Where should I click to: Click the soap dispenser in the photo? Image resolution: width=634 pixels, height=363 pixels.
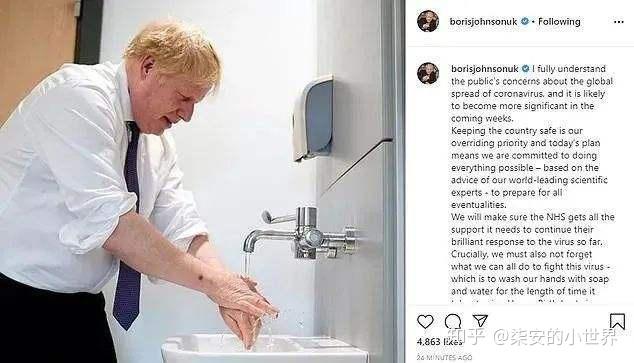313,118
